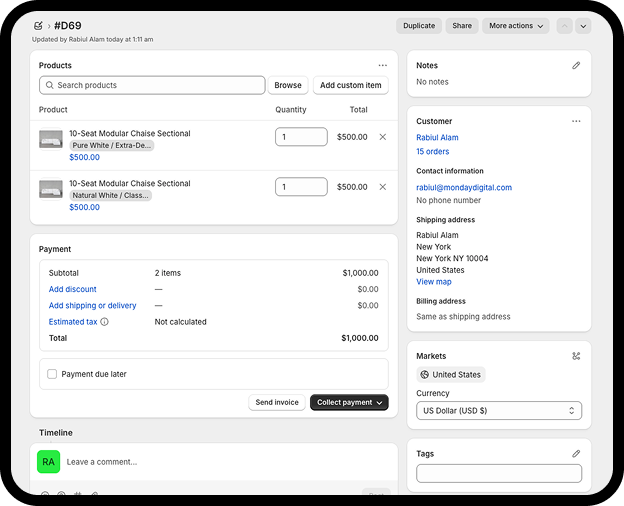Viewport: 624px width, 506px height.
Task: Open the US Dollar currency selector
Action: tap(499, 410)
